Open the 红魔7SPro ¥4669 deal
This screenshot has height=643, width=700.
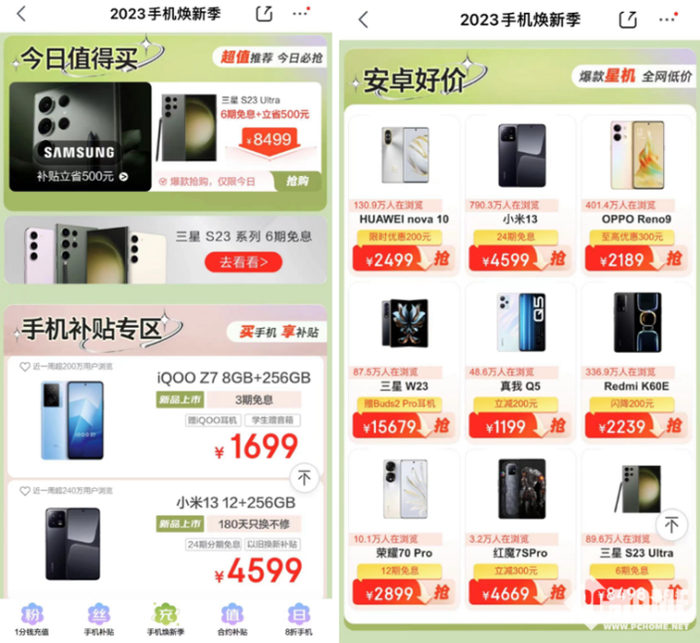(520, 593)
